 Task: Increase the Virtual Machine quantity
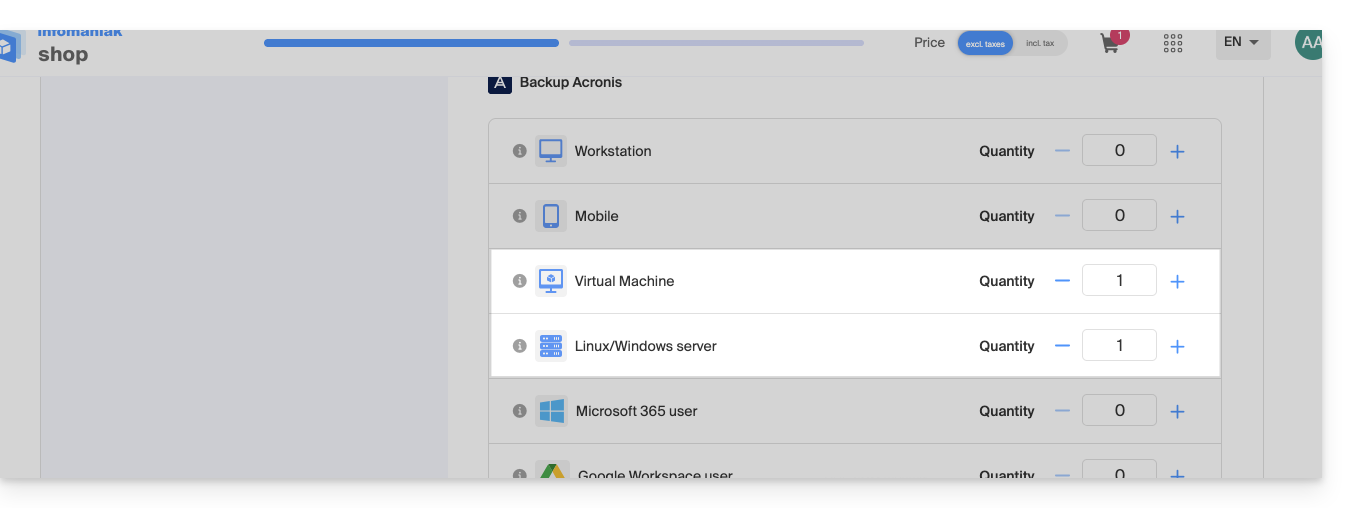(1177, 282)
